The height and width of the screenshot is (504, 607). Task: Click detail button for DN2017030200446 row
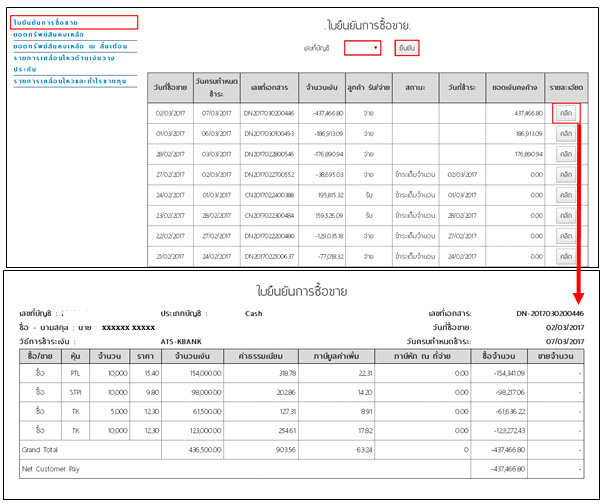[566, 113]
